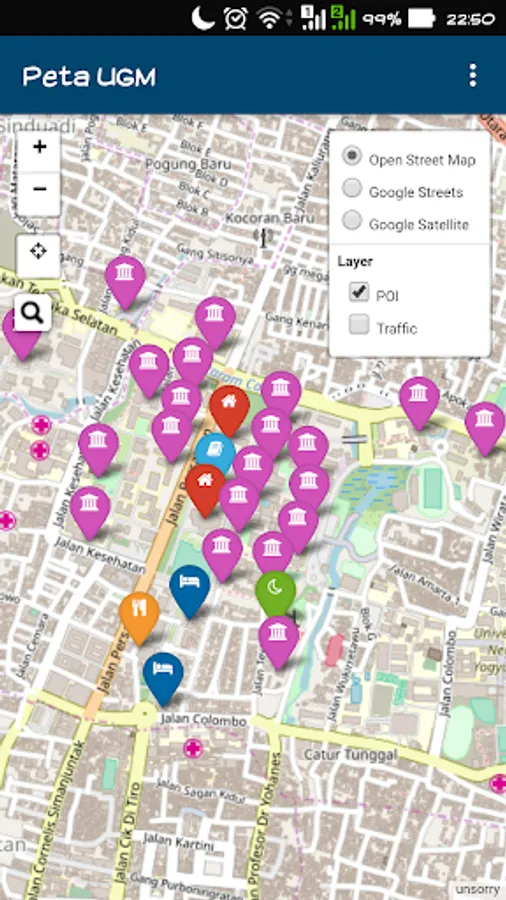Image resolution: width=506 pixels, height=900 pixels.
Task: Tap the locate-me crosshair button
Action: click(x=38, y=254)
